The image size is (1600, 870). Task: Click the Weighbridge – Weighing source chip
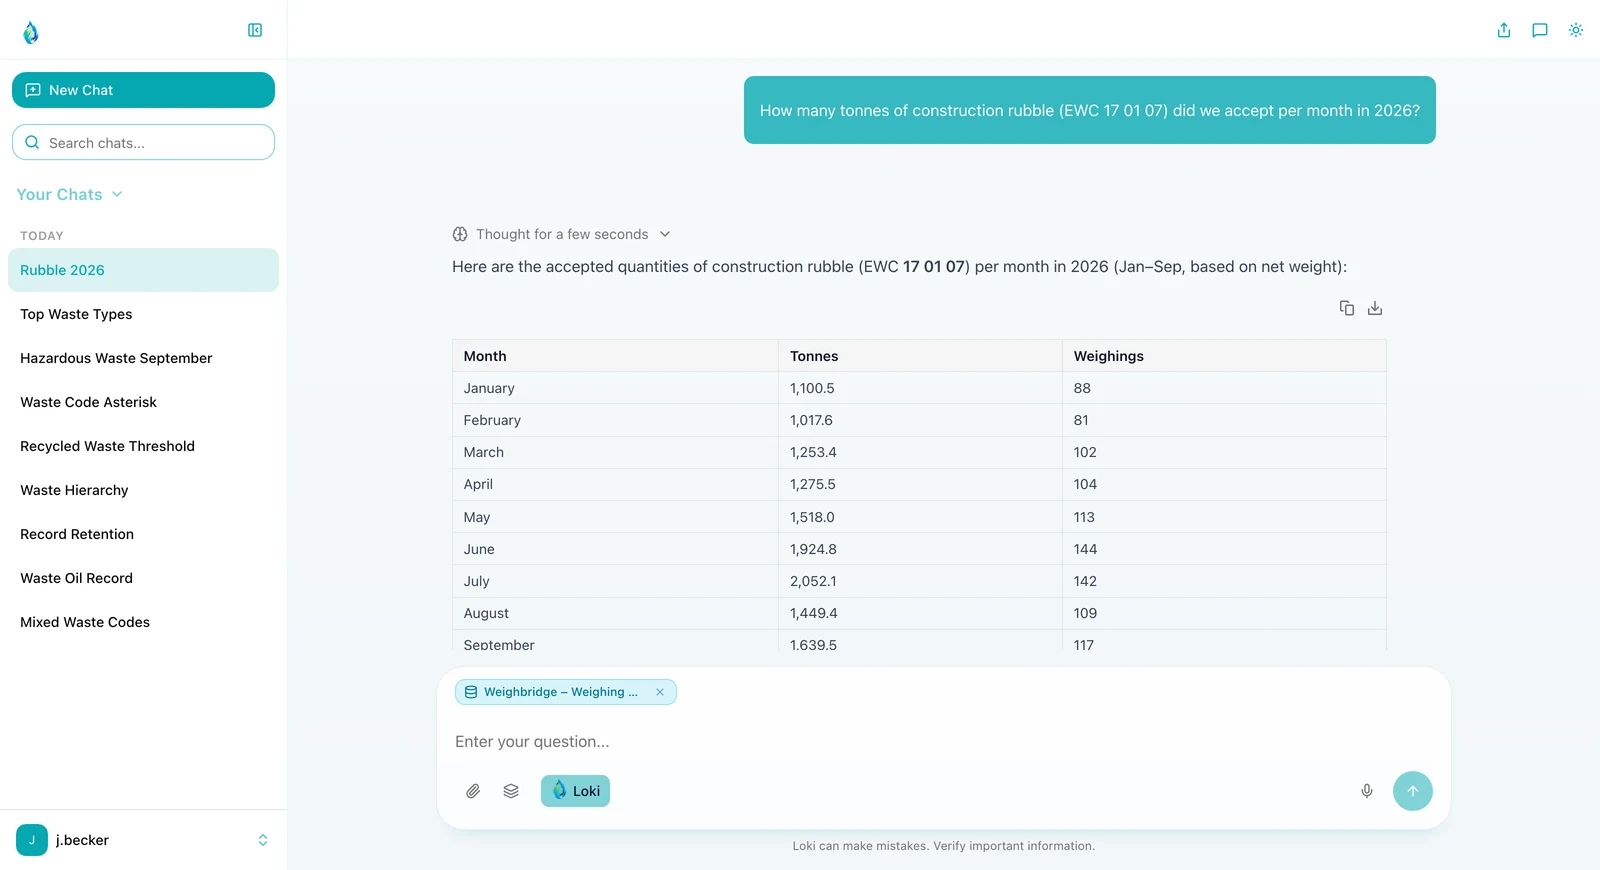tap(566, 692)
